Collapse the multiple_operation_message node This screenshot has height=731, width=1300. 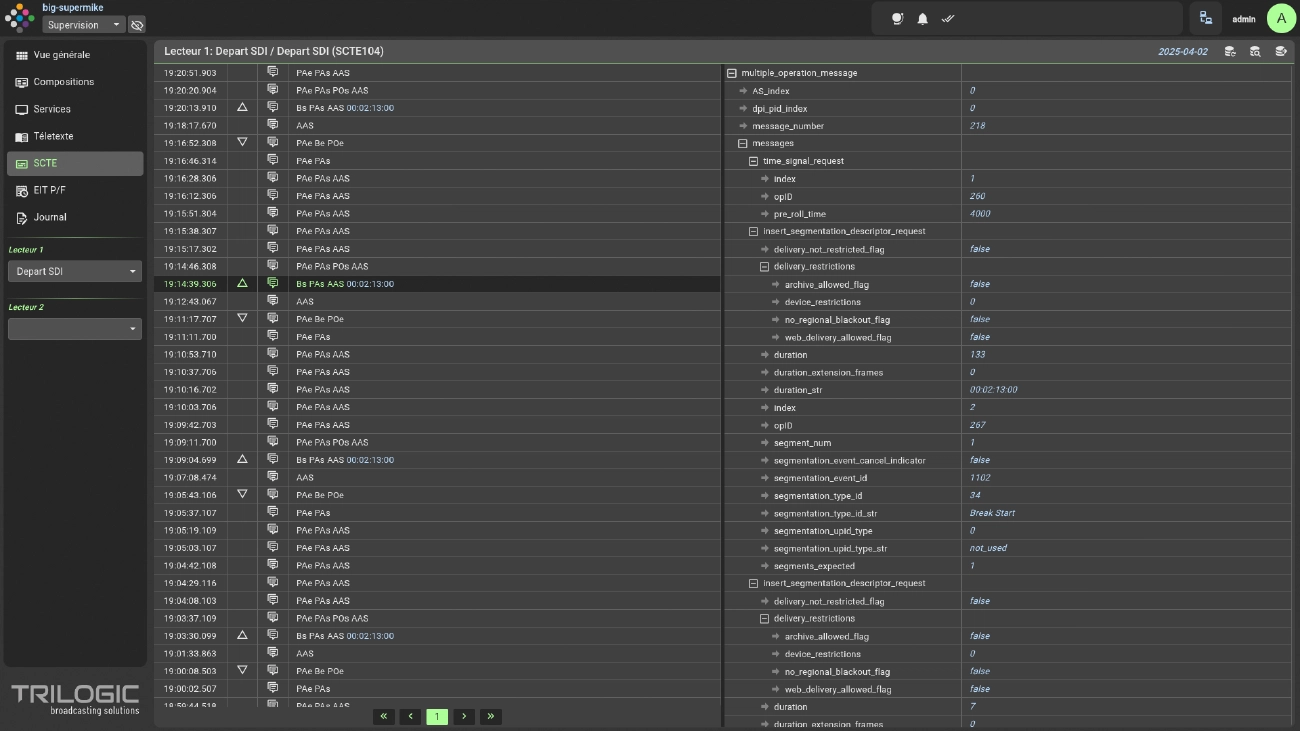point(732,73)
